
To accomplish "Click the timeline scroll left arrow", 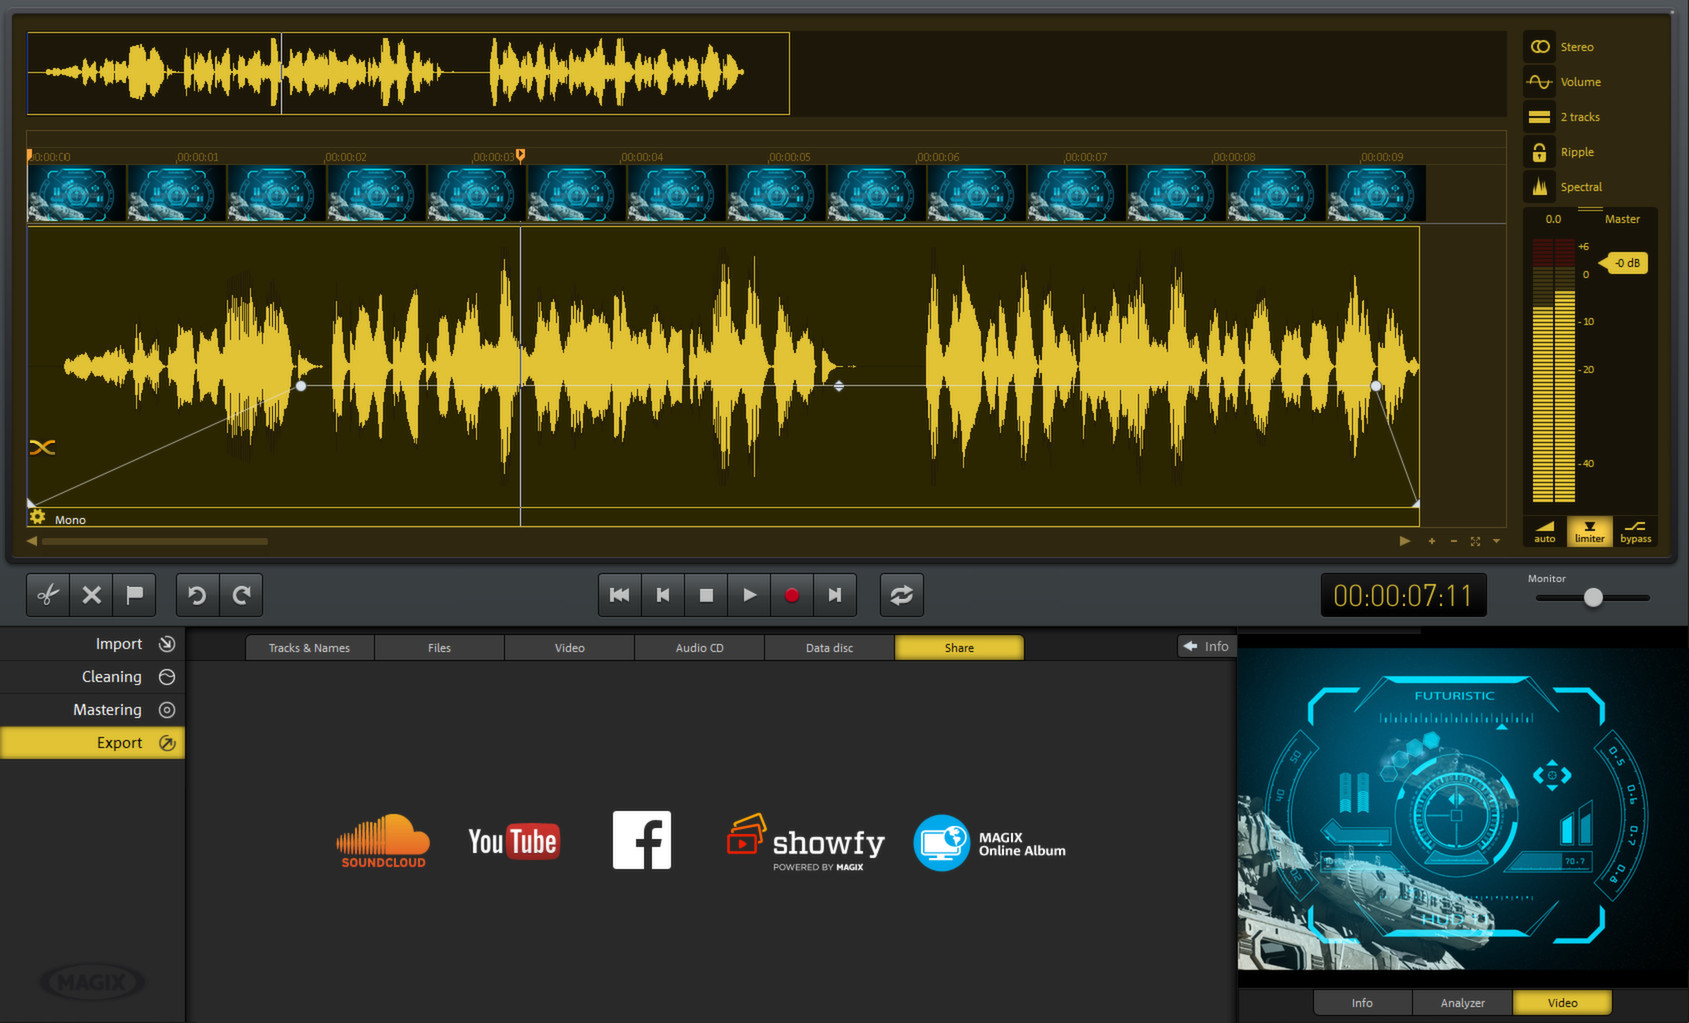I will tap(32, 541).
